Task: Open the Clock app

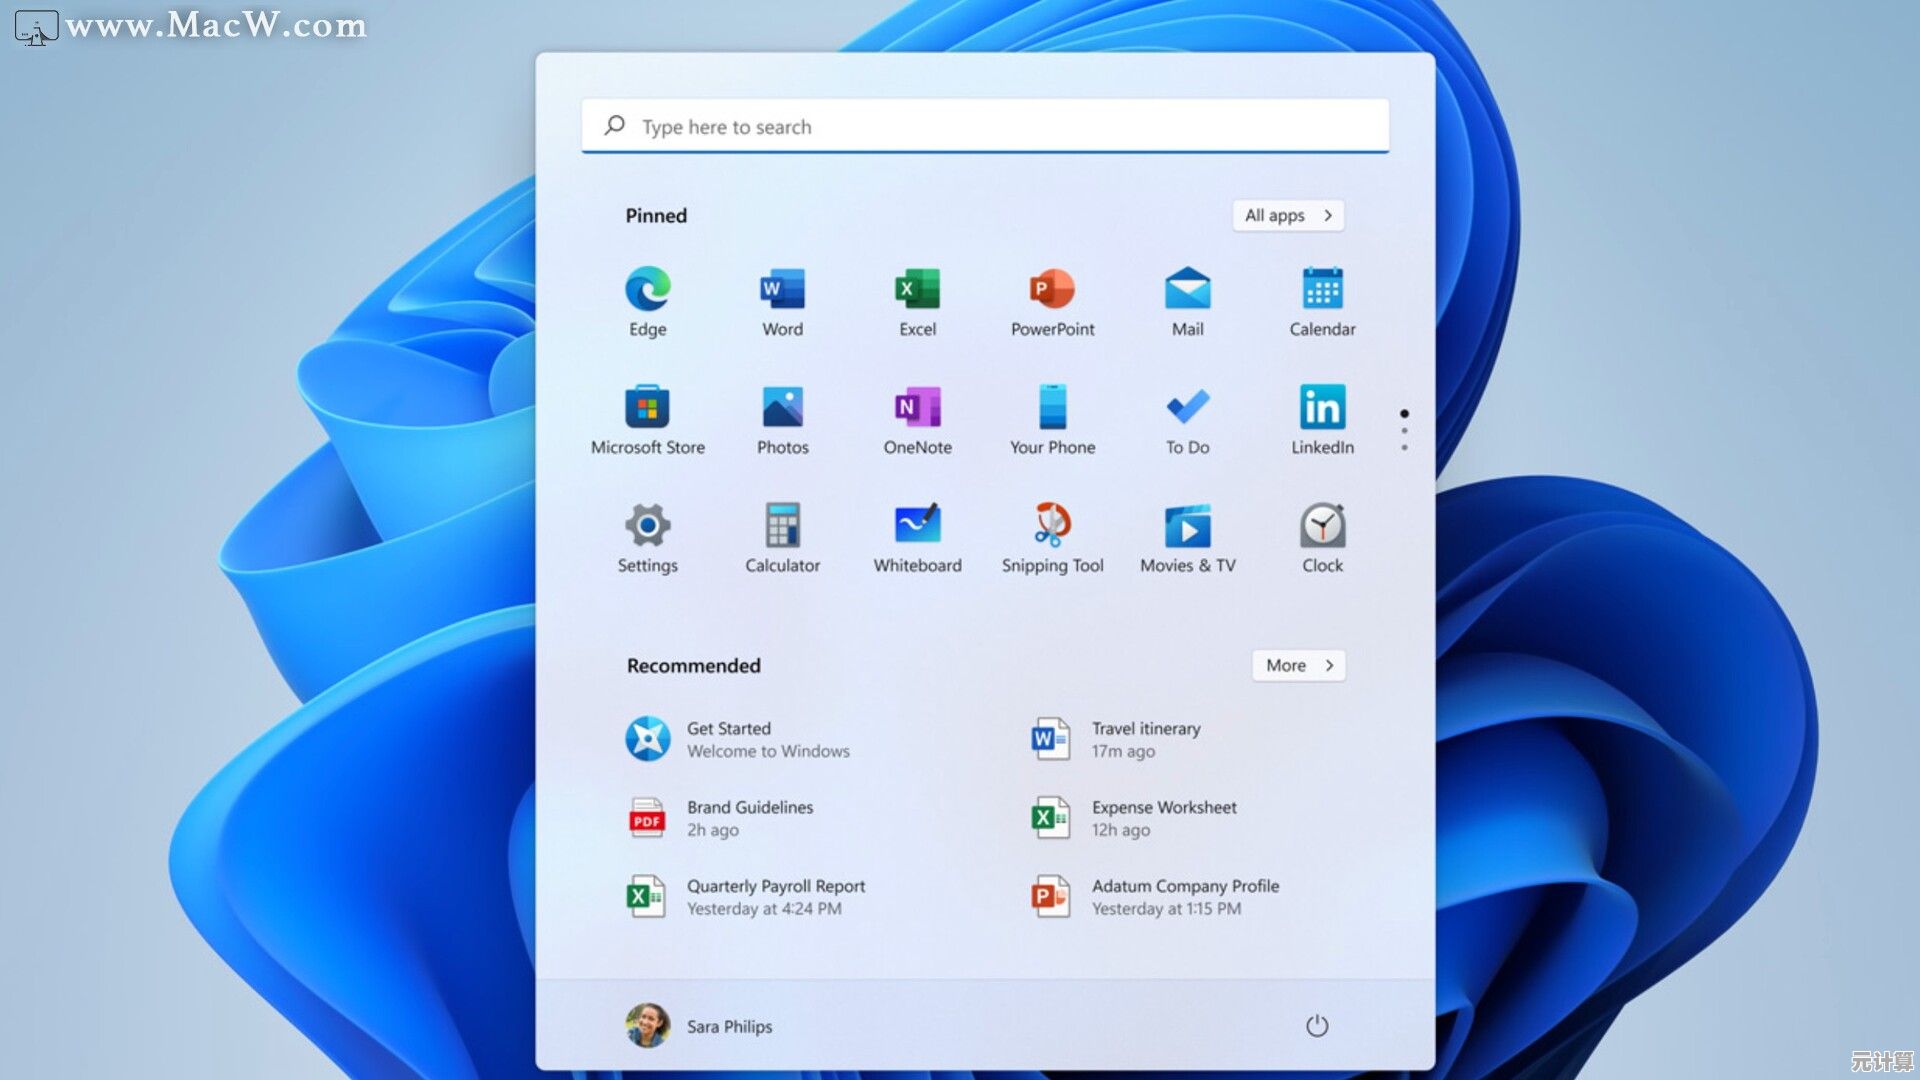Action: (1322, 531)
